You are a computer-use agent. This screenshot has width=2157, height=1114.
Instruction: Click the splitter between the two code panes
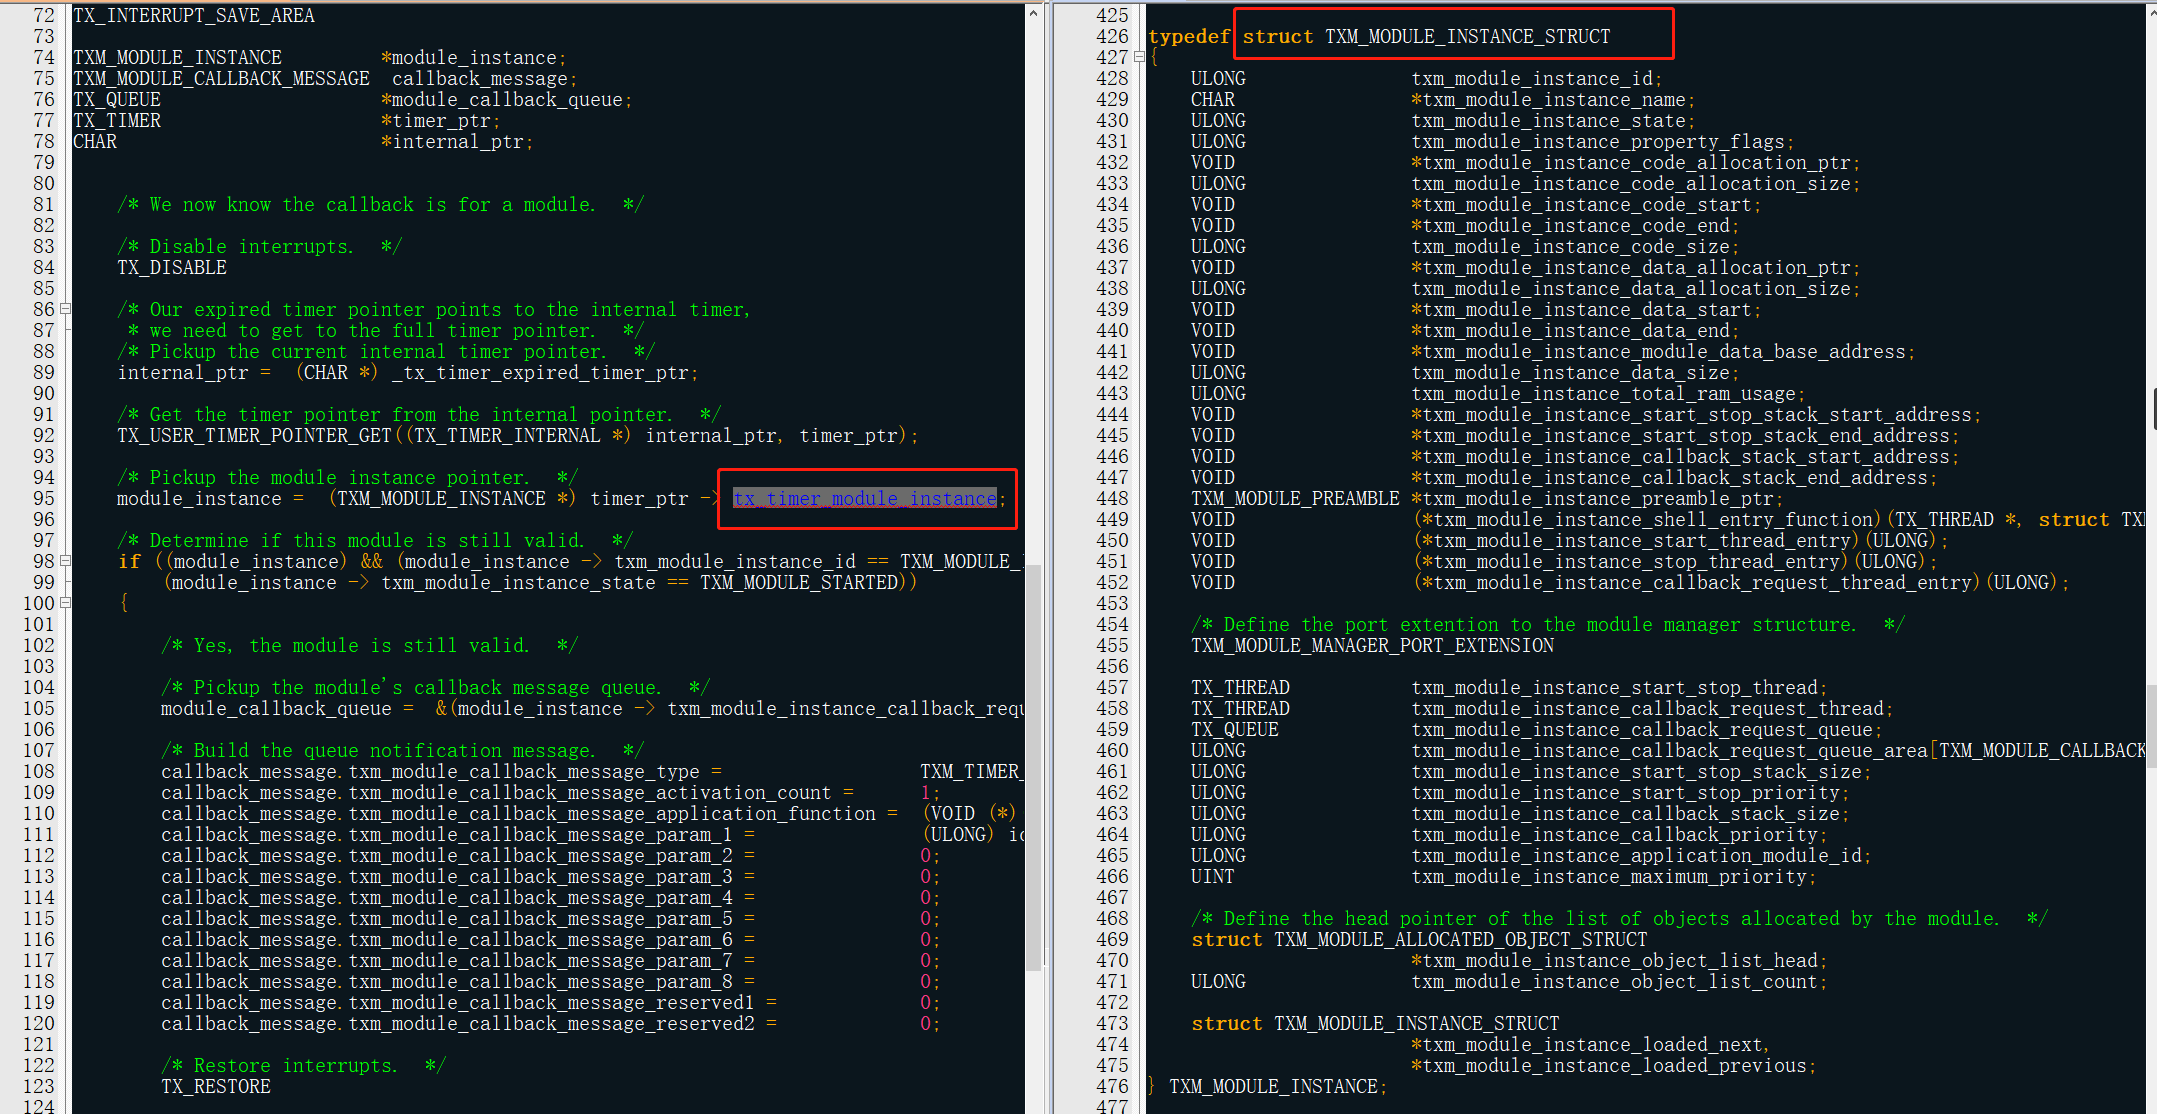click(x=1048, y=557)
